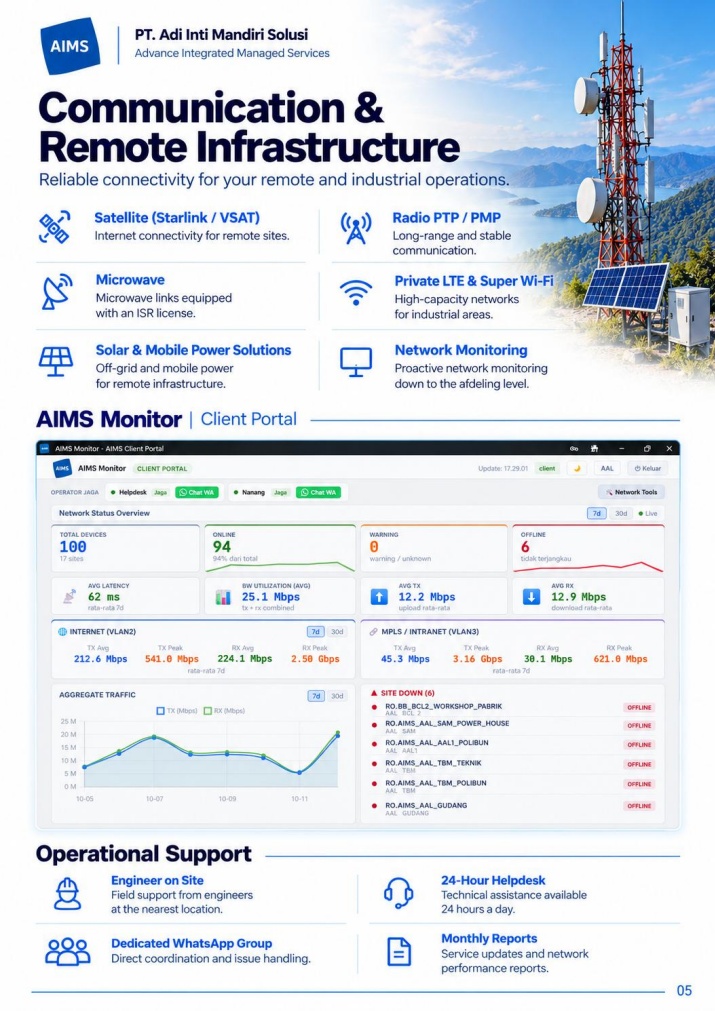
Task: Click the Update: 17.29.01 timestamp
Action: 503,469
